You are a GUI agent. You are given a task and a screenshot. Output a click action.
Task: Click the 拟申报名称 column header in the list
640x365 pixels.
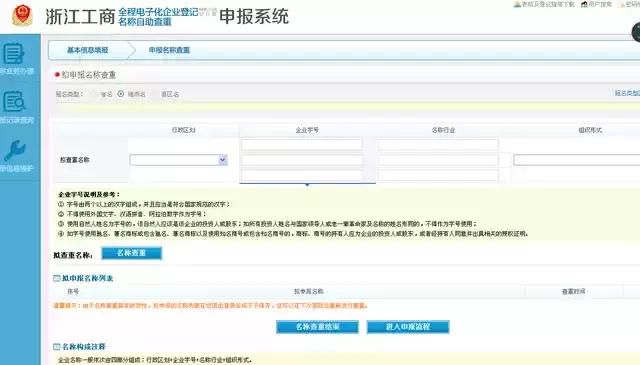(x=309, y=292)
